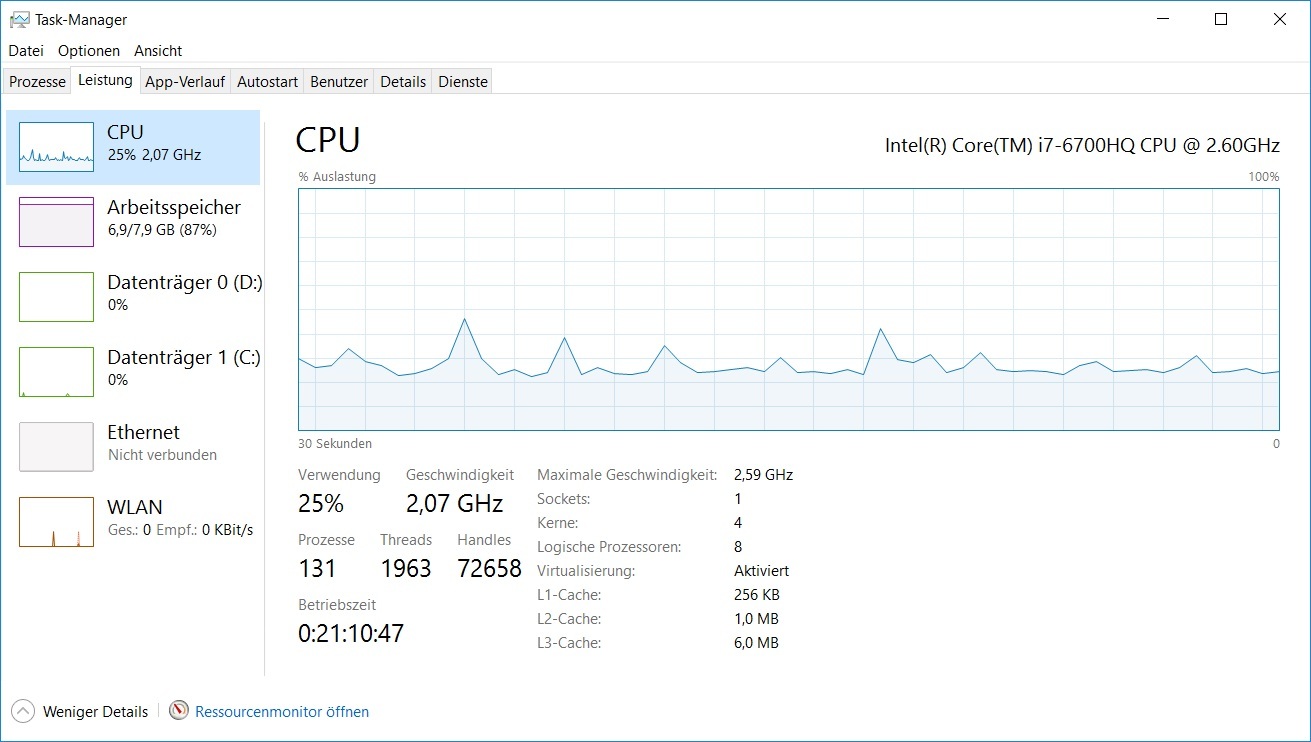Open the Ansicht menu

(158, 50)
